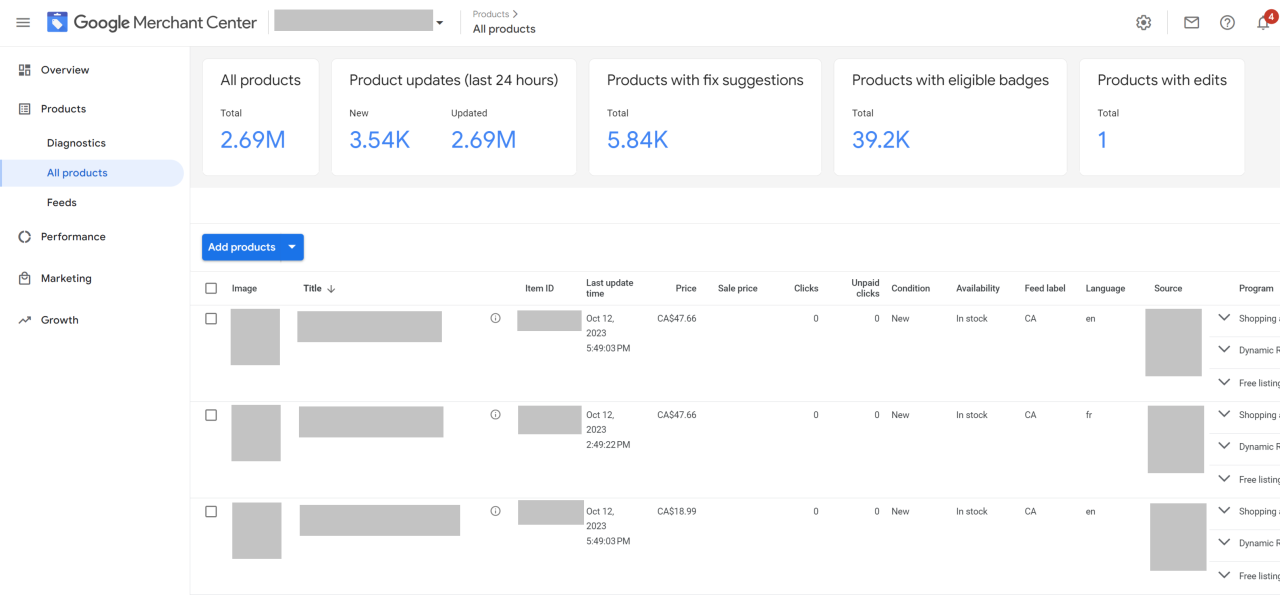Tick the second product row checkbox
1280x595 pixels.
click(x=211, y=414)
